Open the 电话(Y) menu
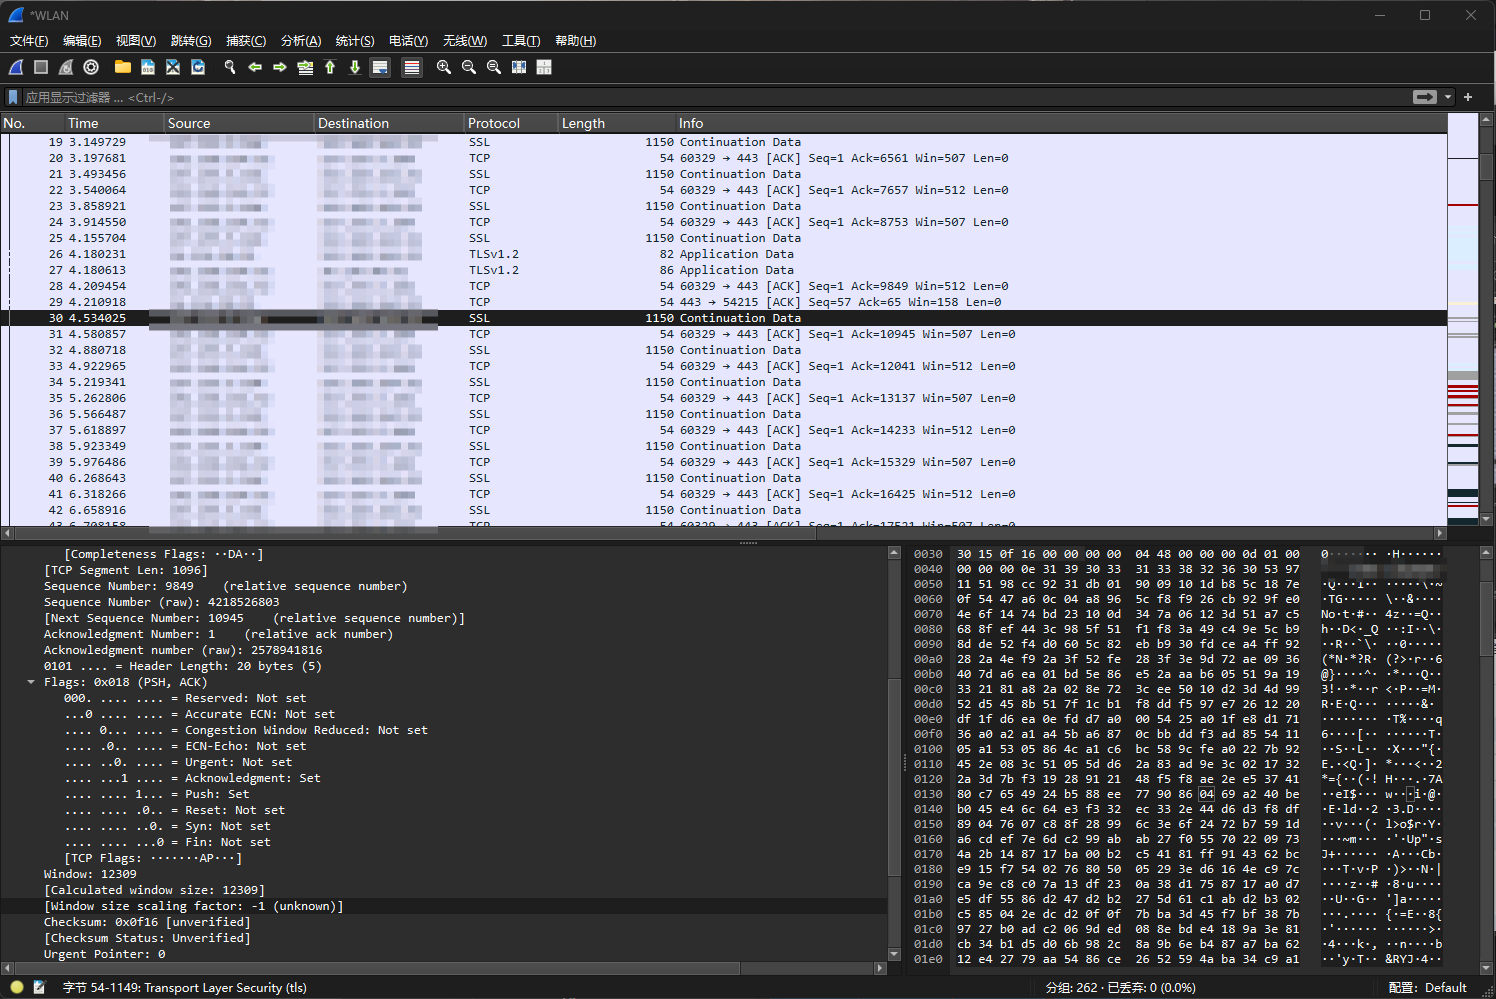The image size is (1496, 999). tap(408, 41)
